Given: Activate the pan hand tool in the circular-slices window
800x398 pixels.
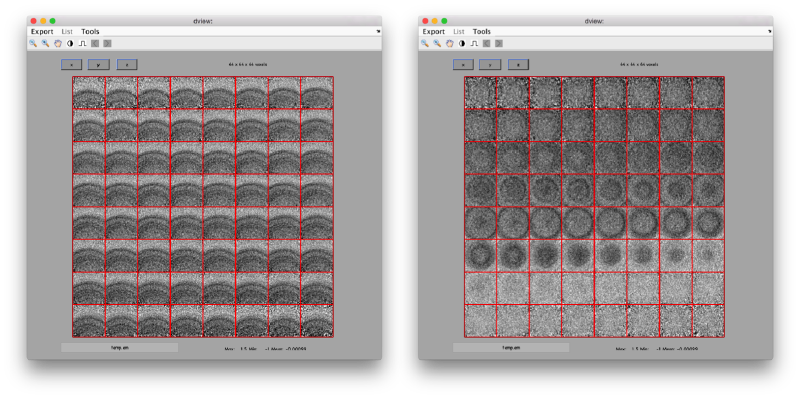Looking at the screenshot, I should [449, 43].
